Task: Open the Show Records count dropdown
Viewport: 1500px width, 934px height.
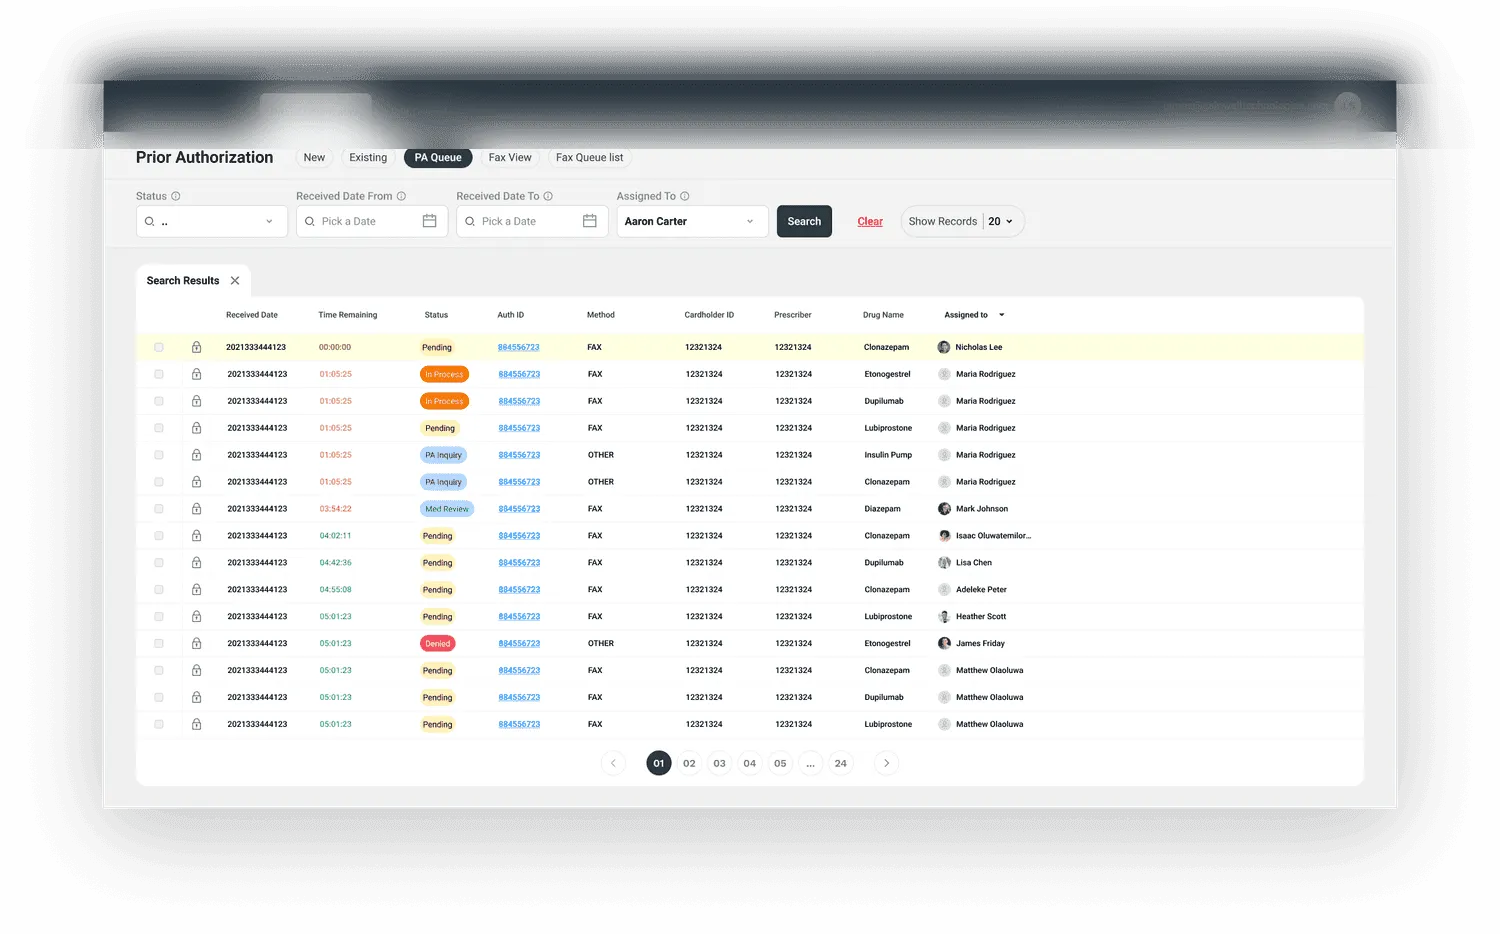Action: point(1001,222)
